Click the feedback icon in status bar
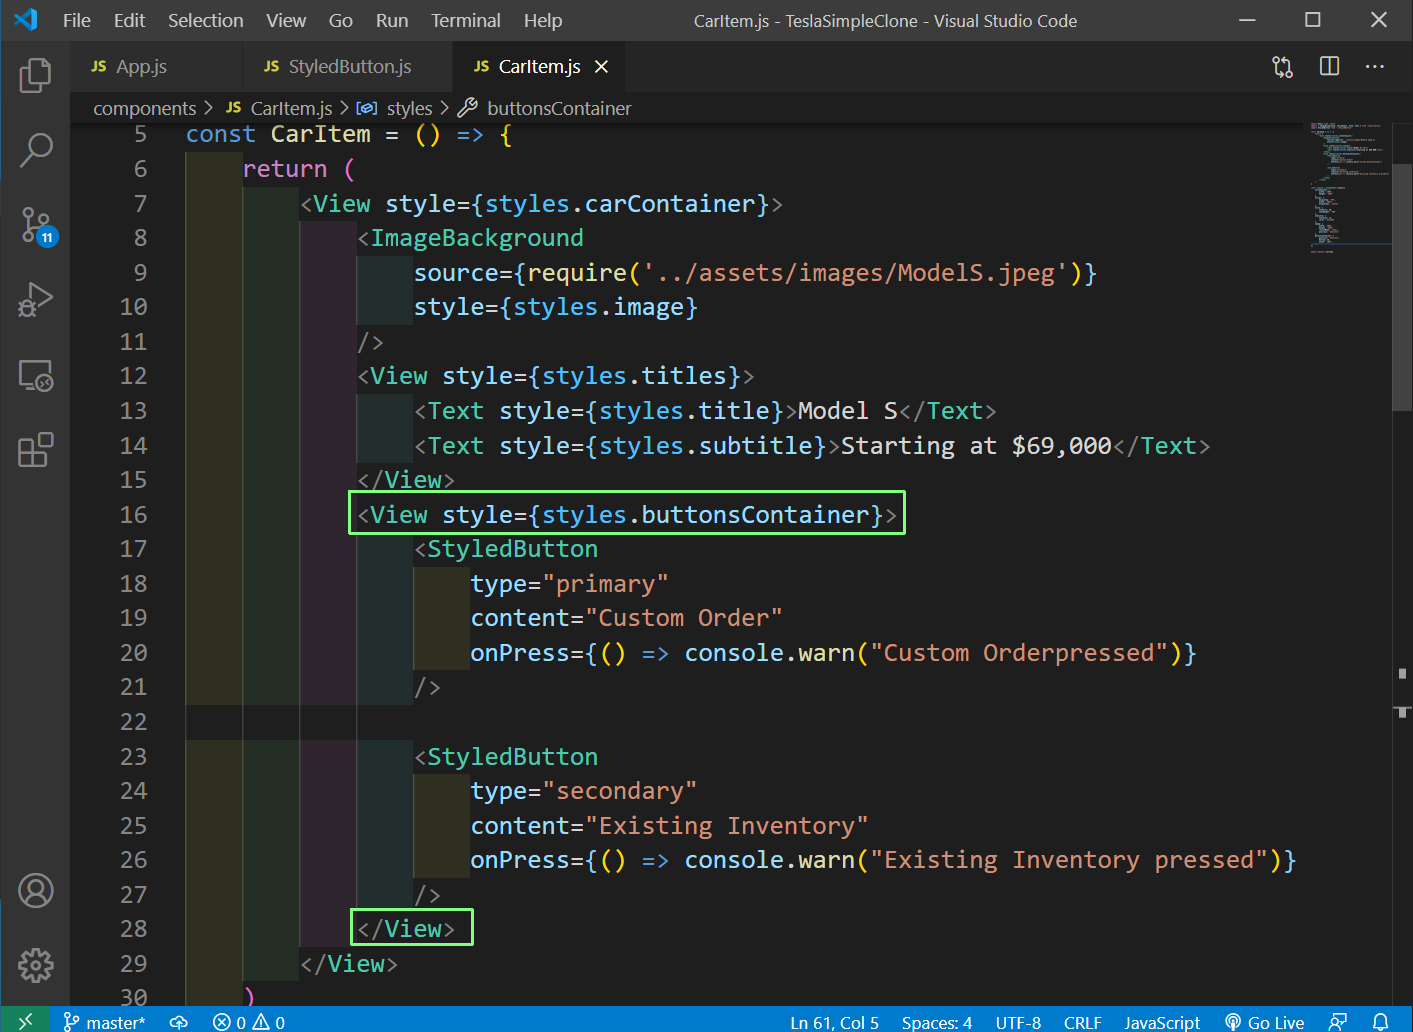 point(1337,1022)
